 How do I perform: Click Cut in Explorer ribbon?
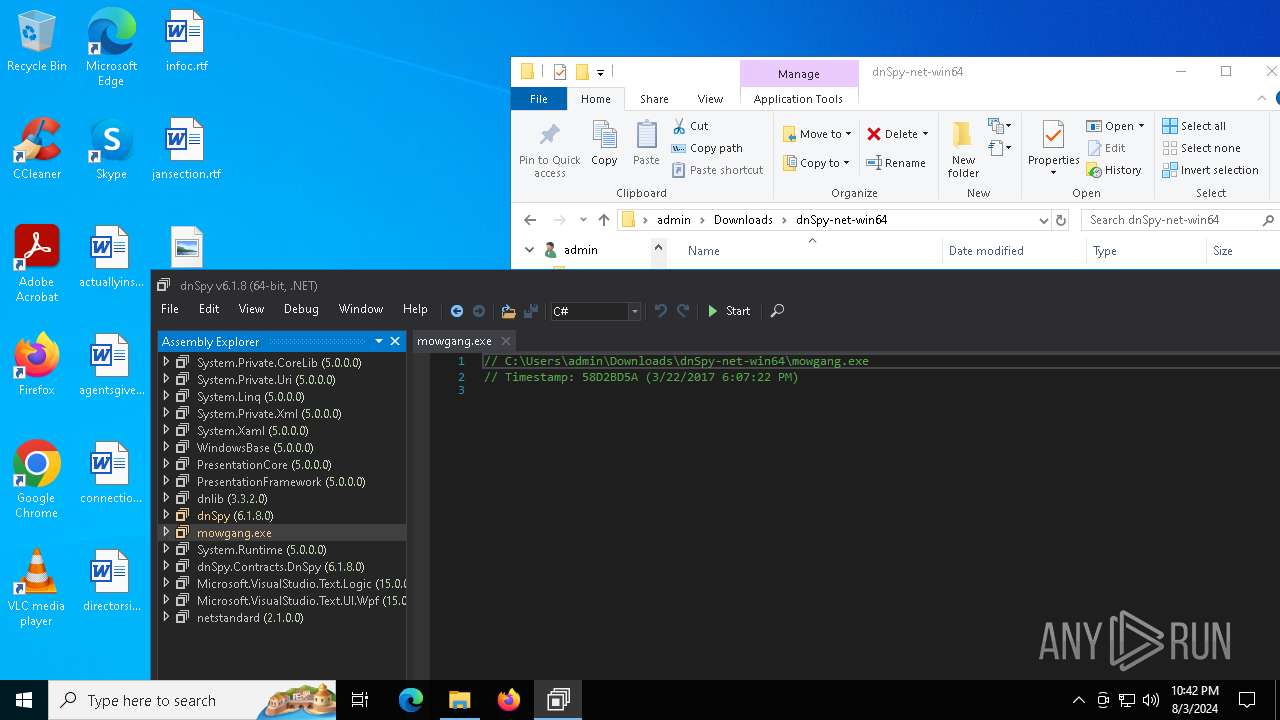pos(690,126)
